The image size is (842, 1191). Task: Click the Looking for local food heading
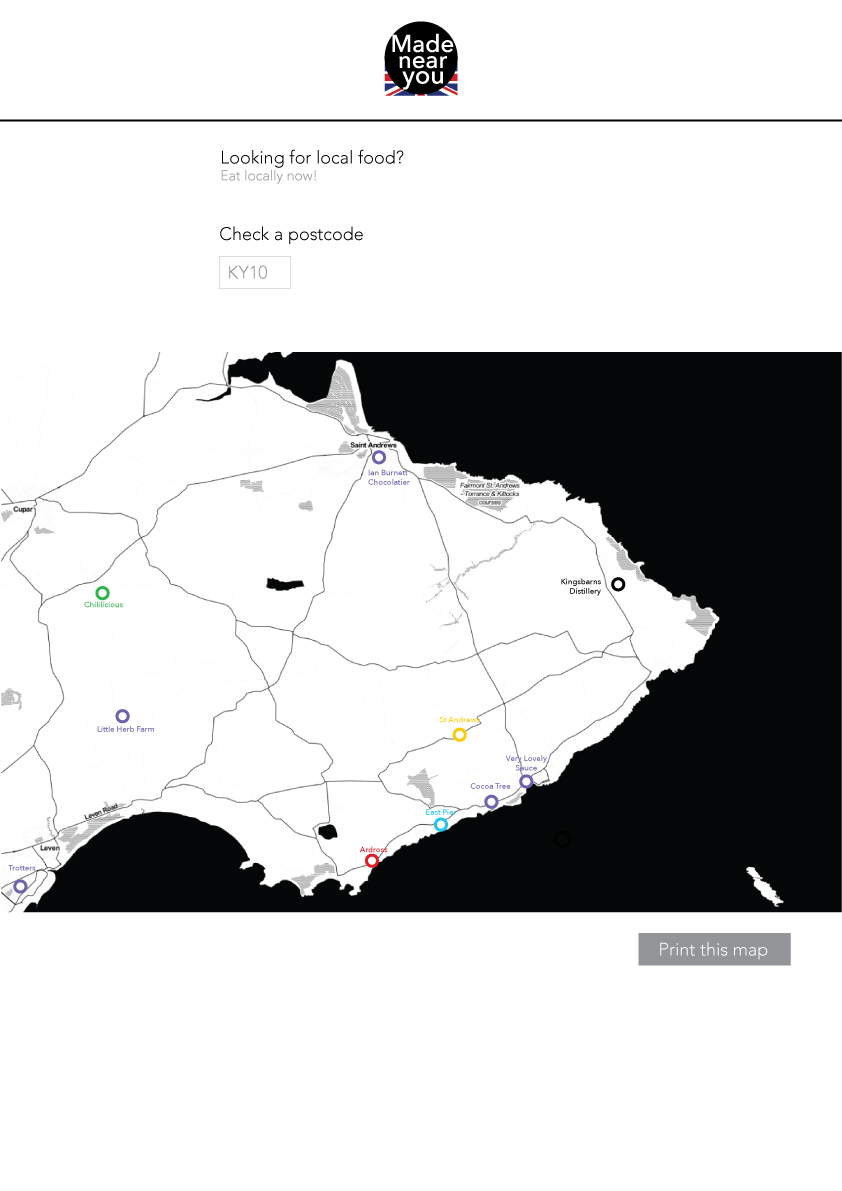(312, 157)
